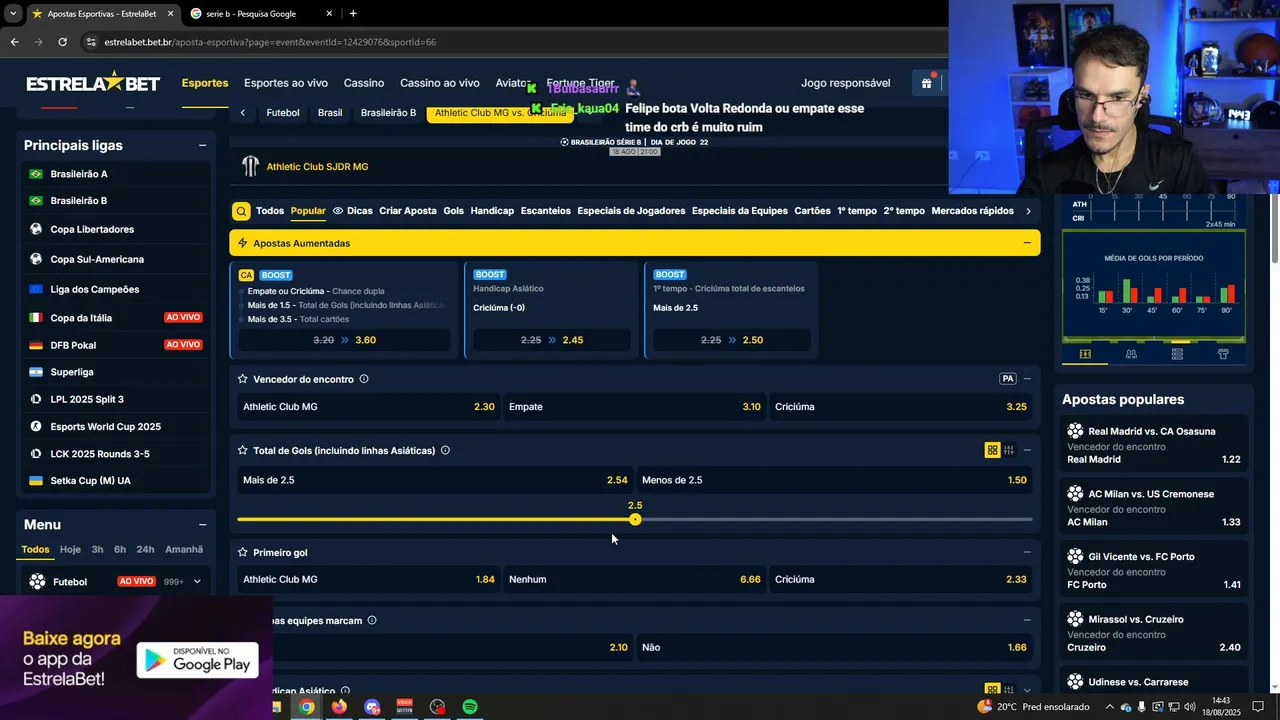Go back with breadcrumb left arrow

click(x=243, y=113)
